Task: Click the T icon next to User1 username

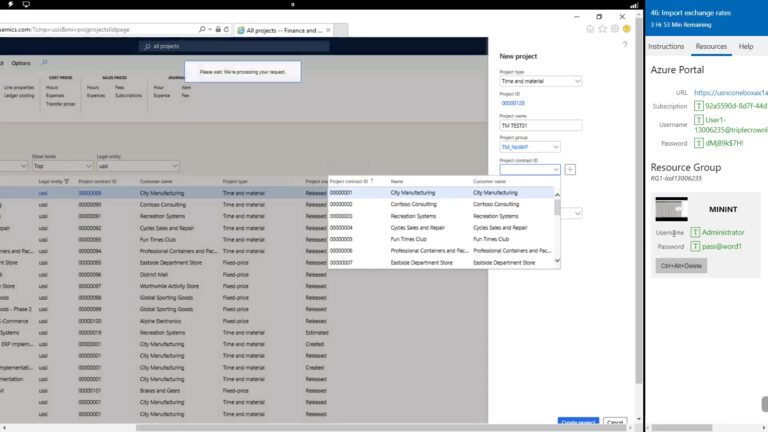Action: coord(699,120)
